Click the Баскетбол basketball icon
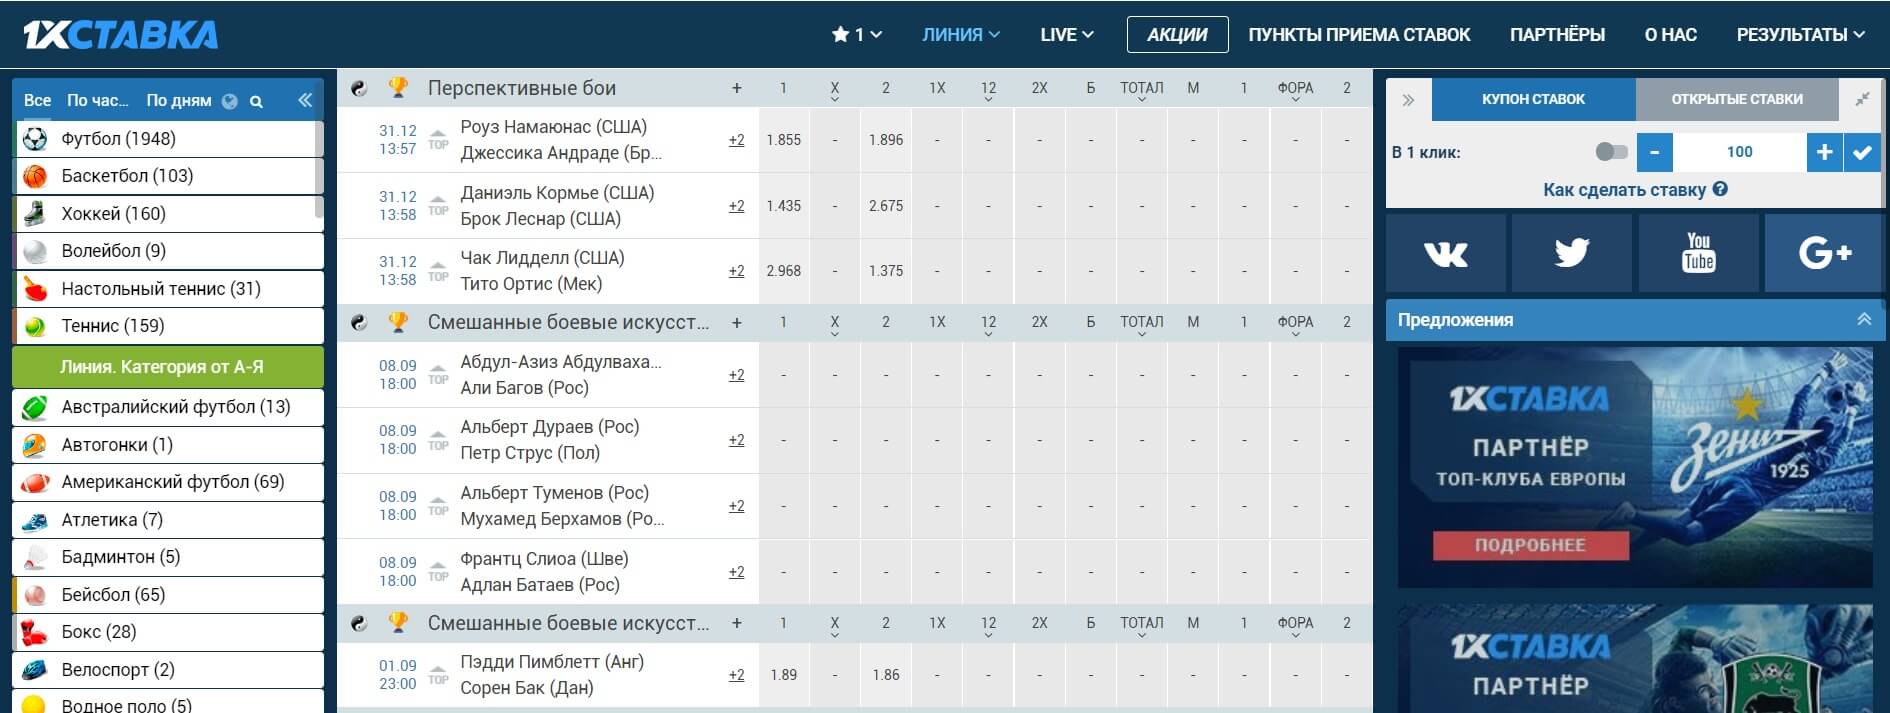This screenshot has width=1890, height=713. point(35,176)
